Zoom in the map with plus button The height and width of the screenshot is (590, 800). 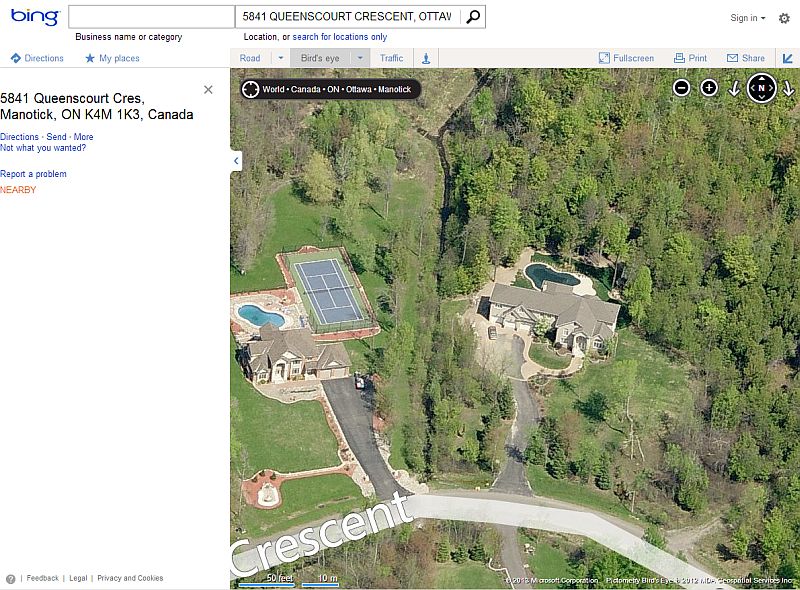709,88
